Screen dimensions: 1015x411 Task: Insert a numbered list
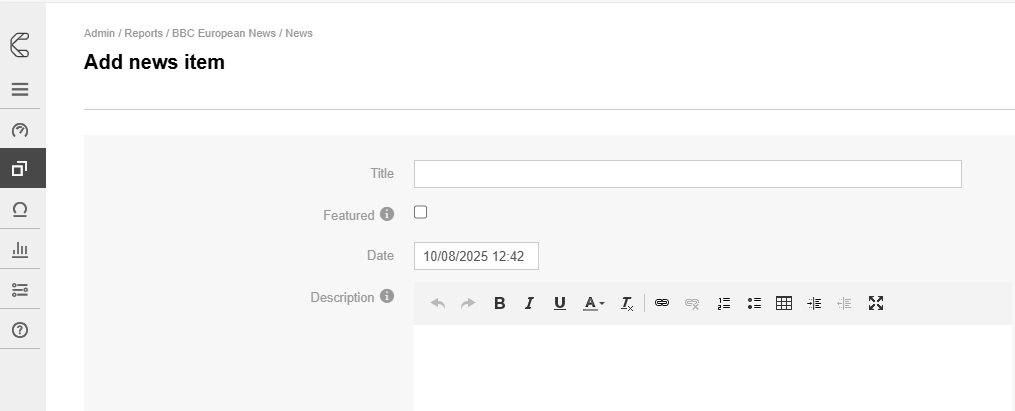(x=724, y=304)
